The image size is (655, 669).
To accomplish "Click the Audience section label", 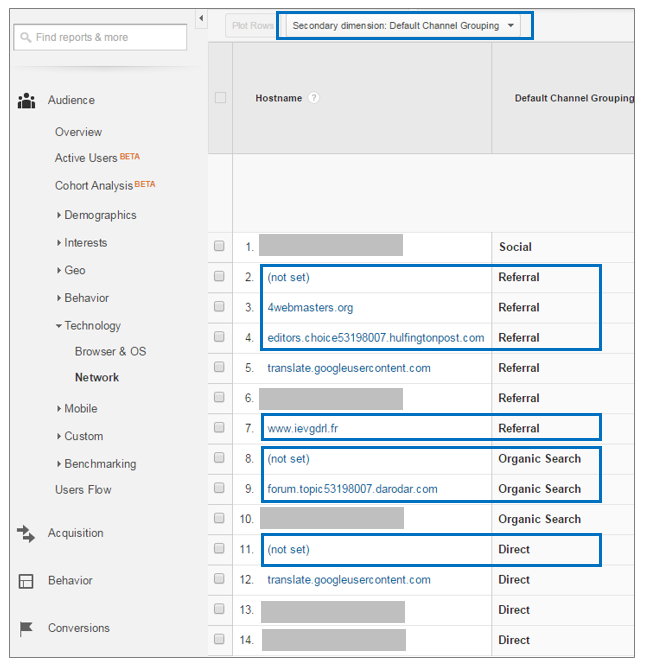I will [x=71, y=100].
